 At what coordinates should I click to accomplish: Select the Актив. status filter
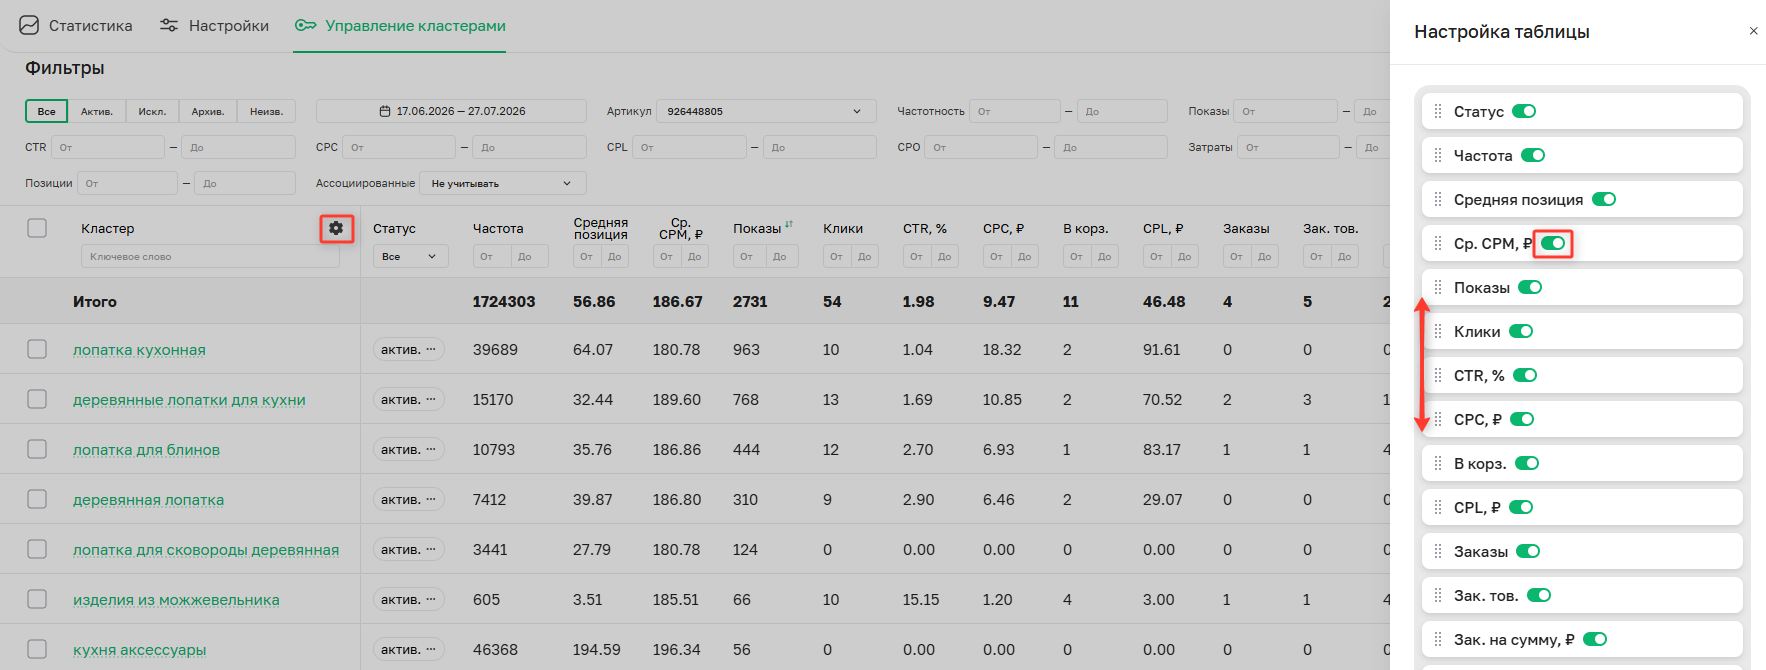(96, 111)
